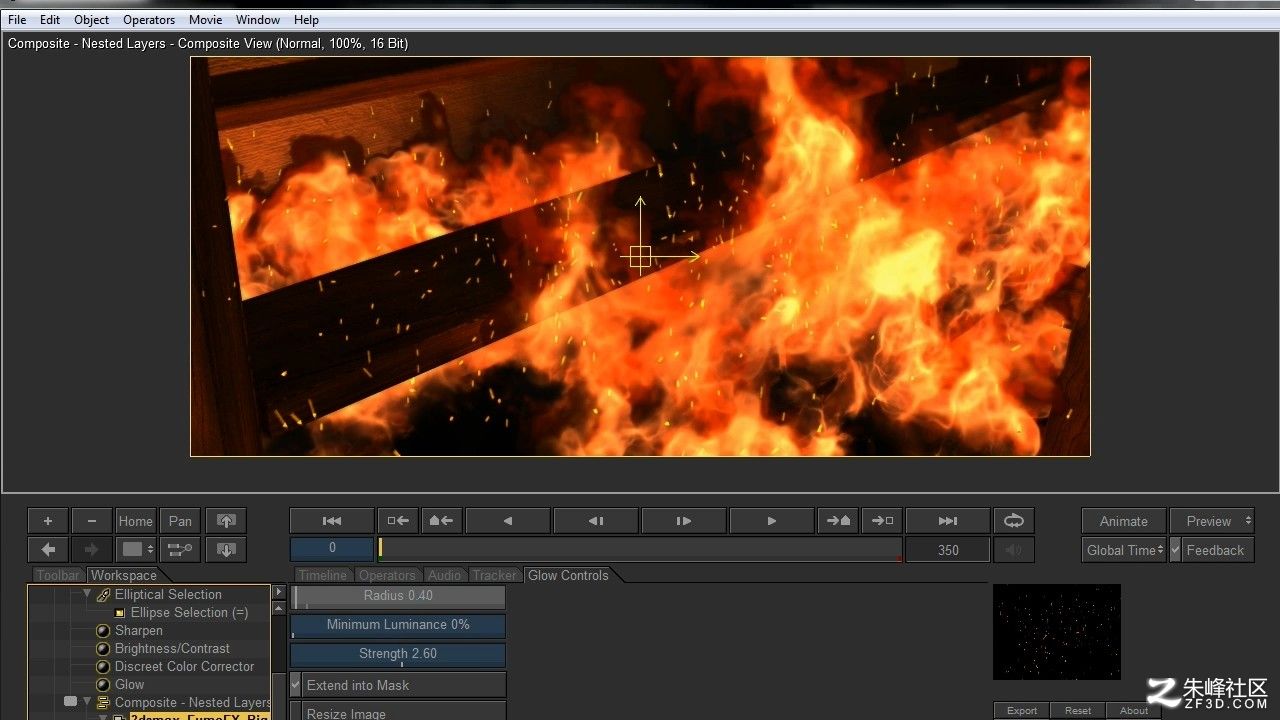1280x720 pixels.
Task: Click the Elliptical Selection tool icon
Action: [103, 595]
